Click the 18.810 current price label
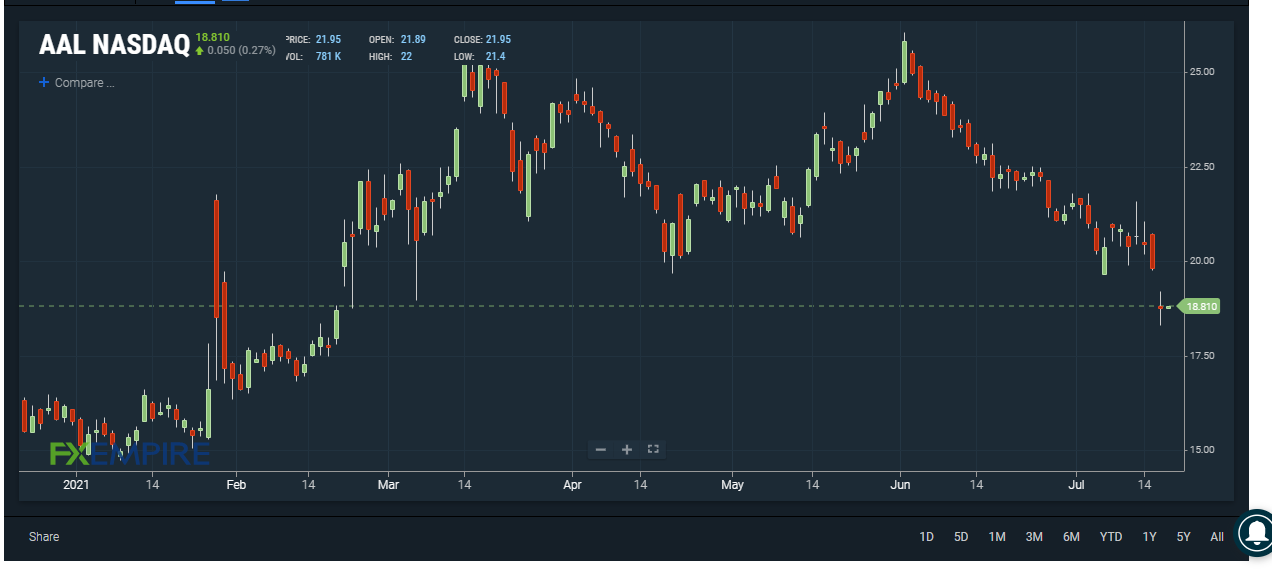This screenshot has width=1272, height=574. [212, 37]
